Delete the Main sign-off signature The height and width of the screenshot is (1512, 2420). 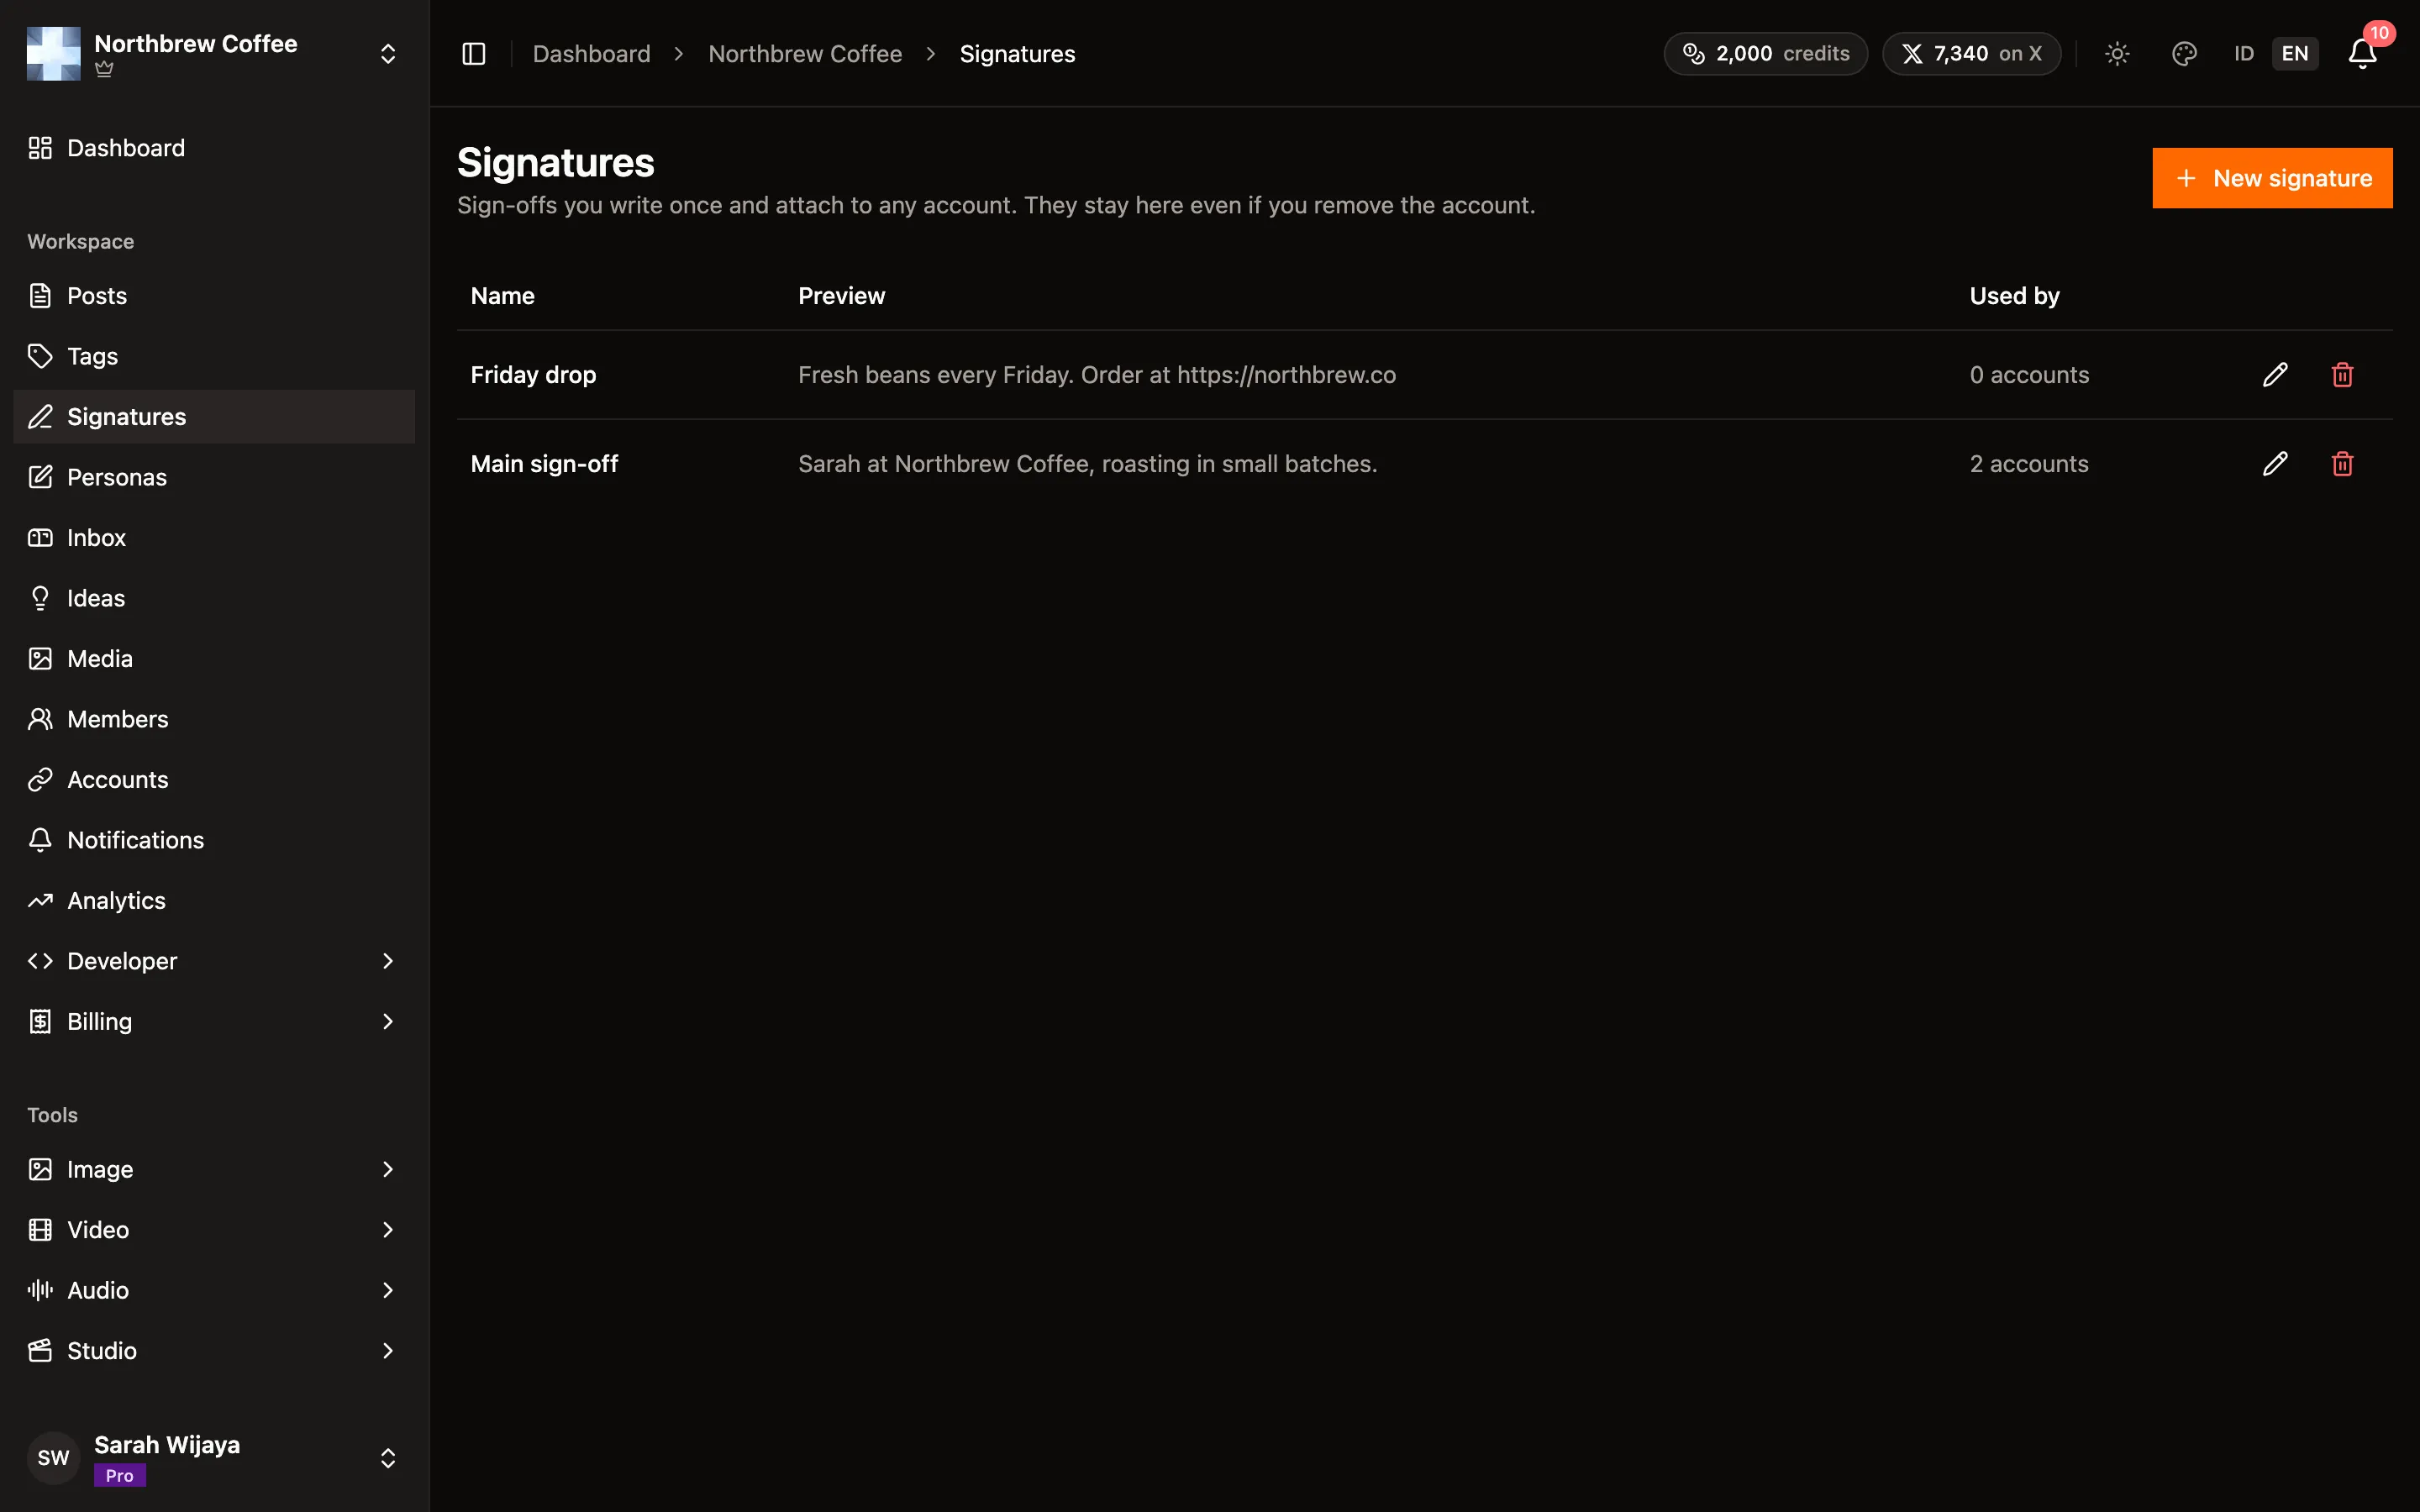click(x=2342, y=464)
